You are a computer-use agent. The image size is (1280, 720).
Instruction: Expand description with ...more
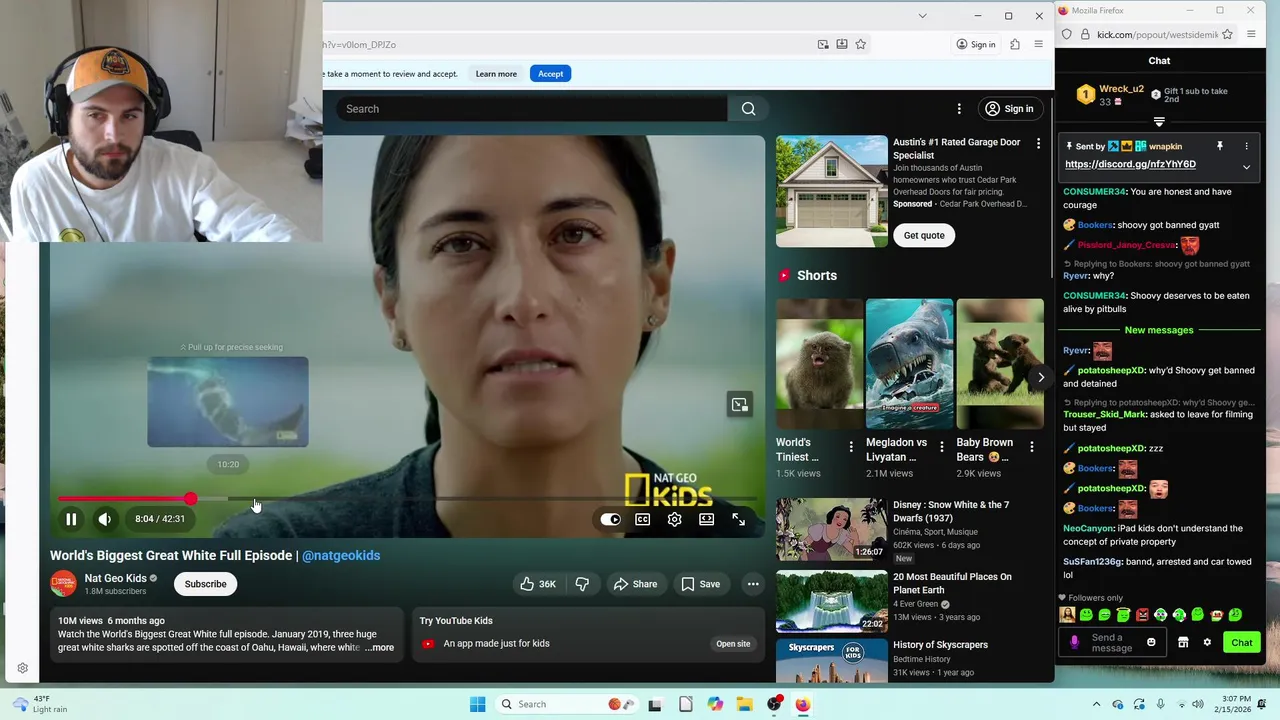pos(379,648)
